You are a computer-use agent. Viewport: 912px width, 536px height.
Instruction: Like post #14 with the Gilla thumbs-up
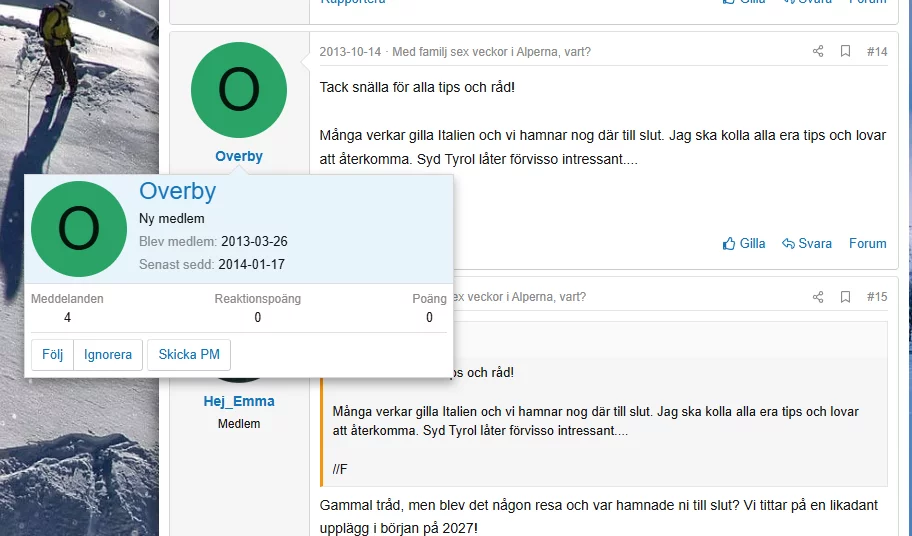(743, 243)
